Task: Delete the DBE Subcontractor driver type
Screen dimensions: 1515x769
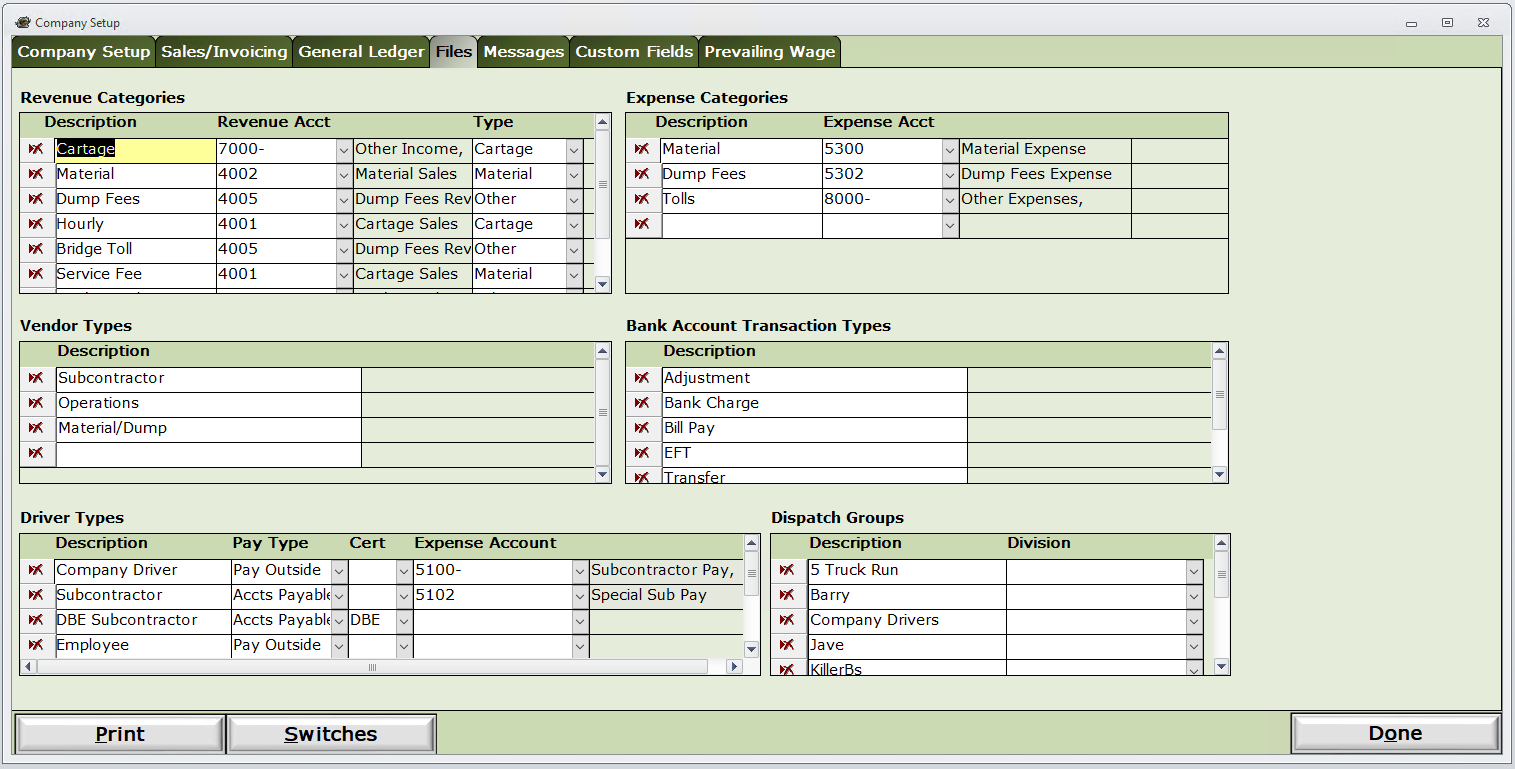Action: pos(37,620)
